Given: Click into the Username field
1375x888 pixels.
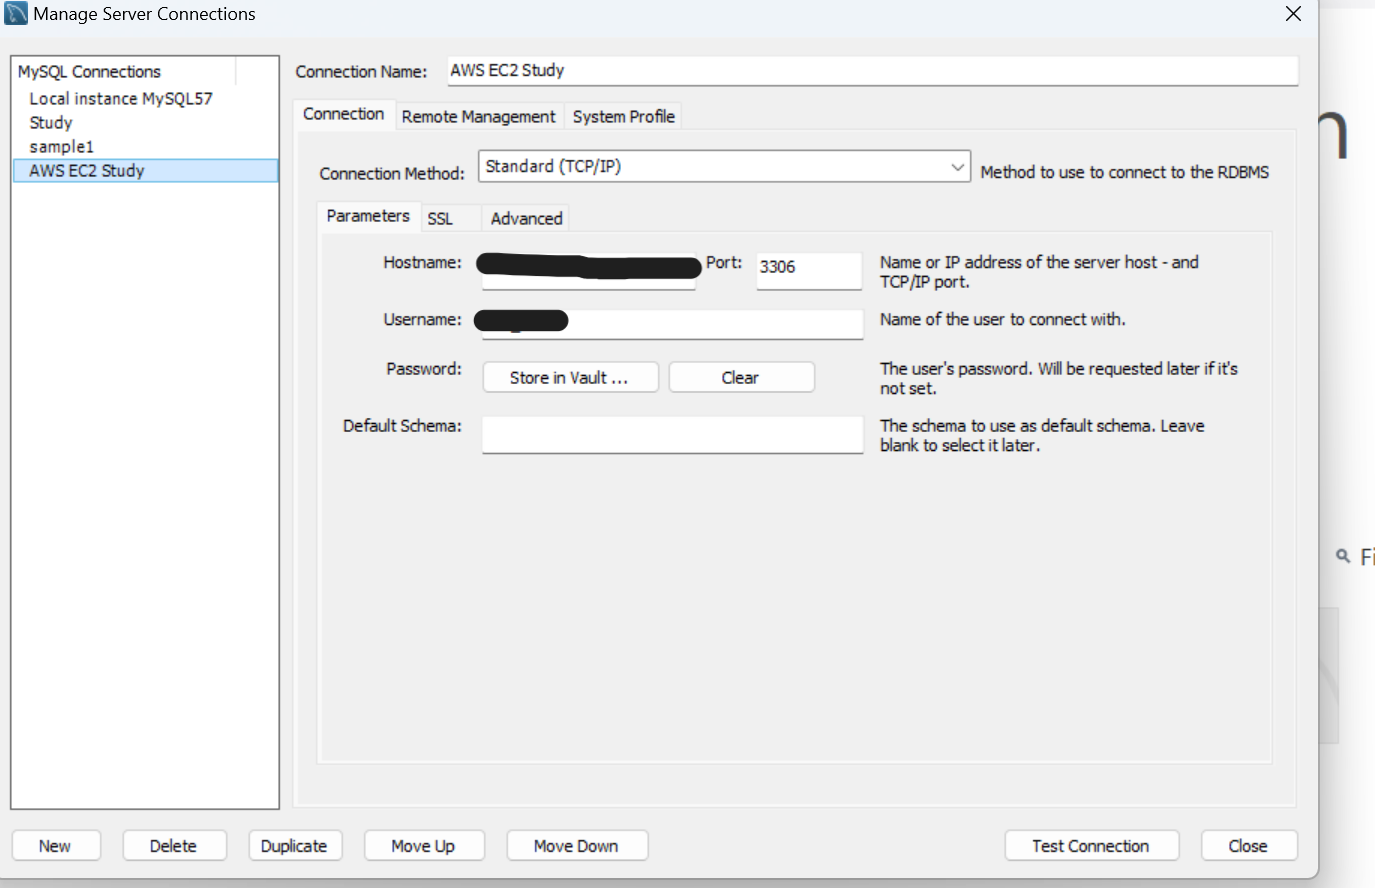Looking at the screenshot, I should pyautogui.click(x=672, y=323).
